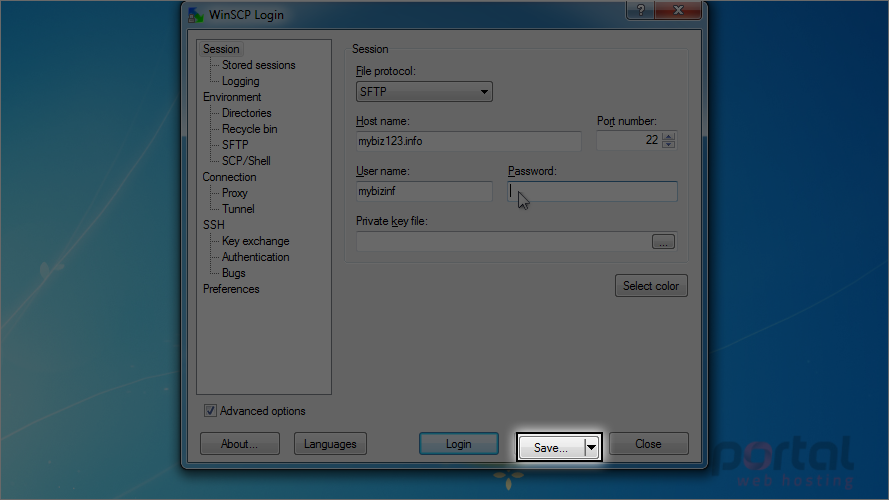
Task: Open SCP/Shell settings
Action: (x=246, y=161)
